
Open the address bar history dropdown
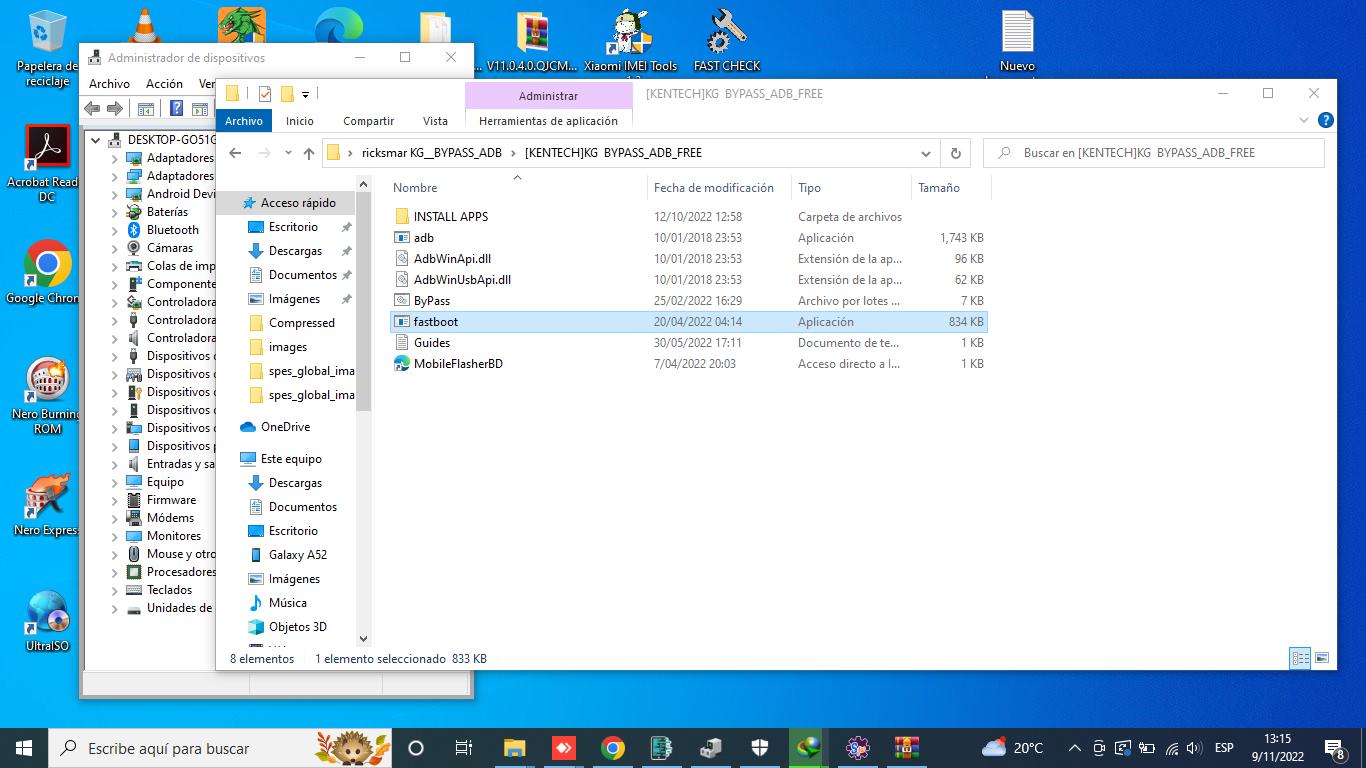[x=926, y=153]
